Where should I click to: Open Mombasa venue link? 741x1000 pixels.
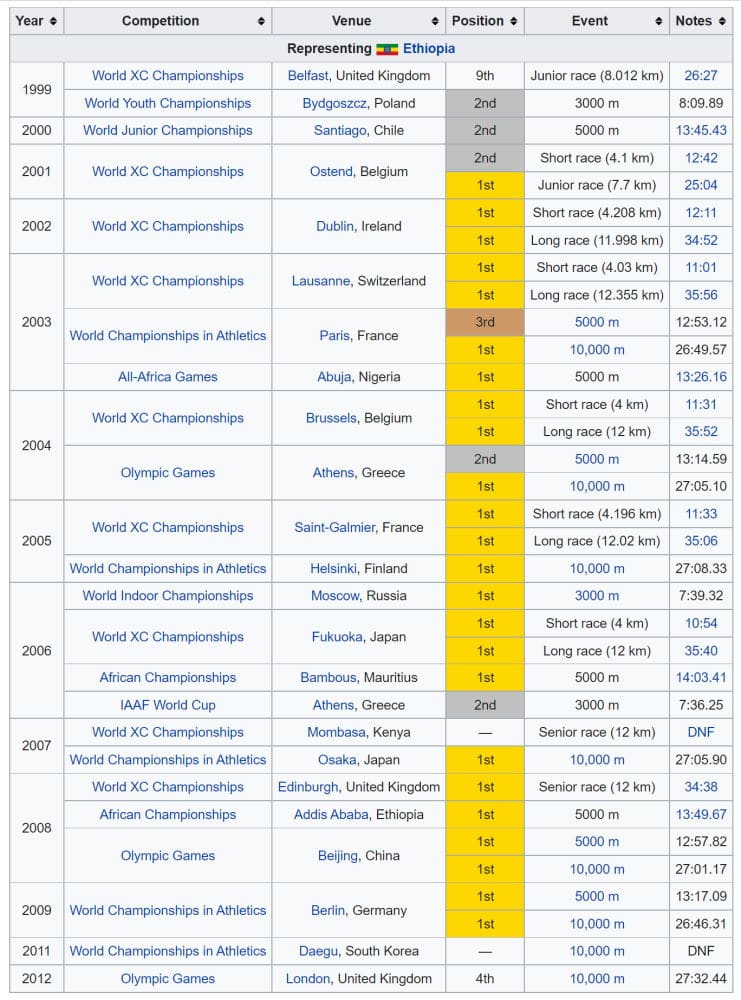336,733
